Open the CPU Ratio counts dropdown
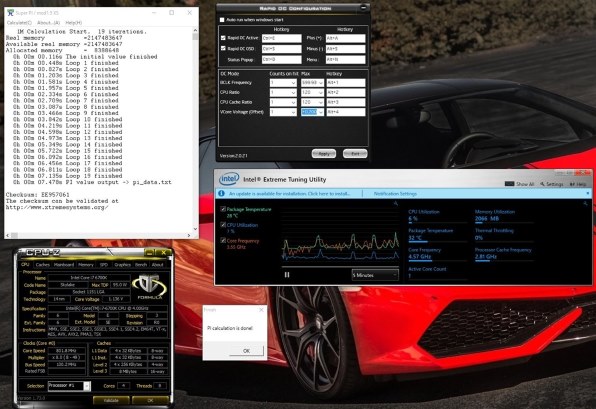The height and width of the screenshot is (409, 596). pyautogui.click(x=283, y=92)
